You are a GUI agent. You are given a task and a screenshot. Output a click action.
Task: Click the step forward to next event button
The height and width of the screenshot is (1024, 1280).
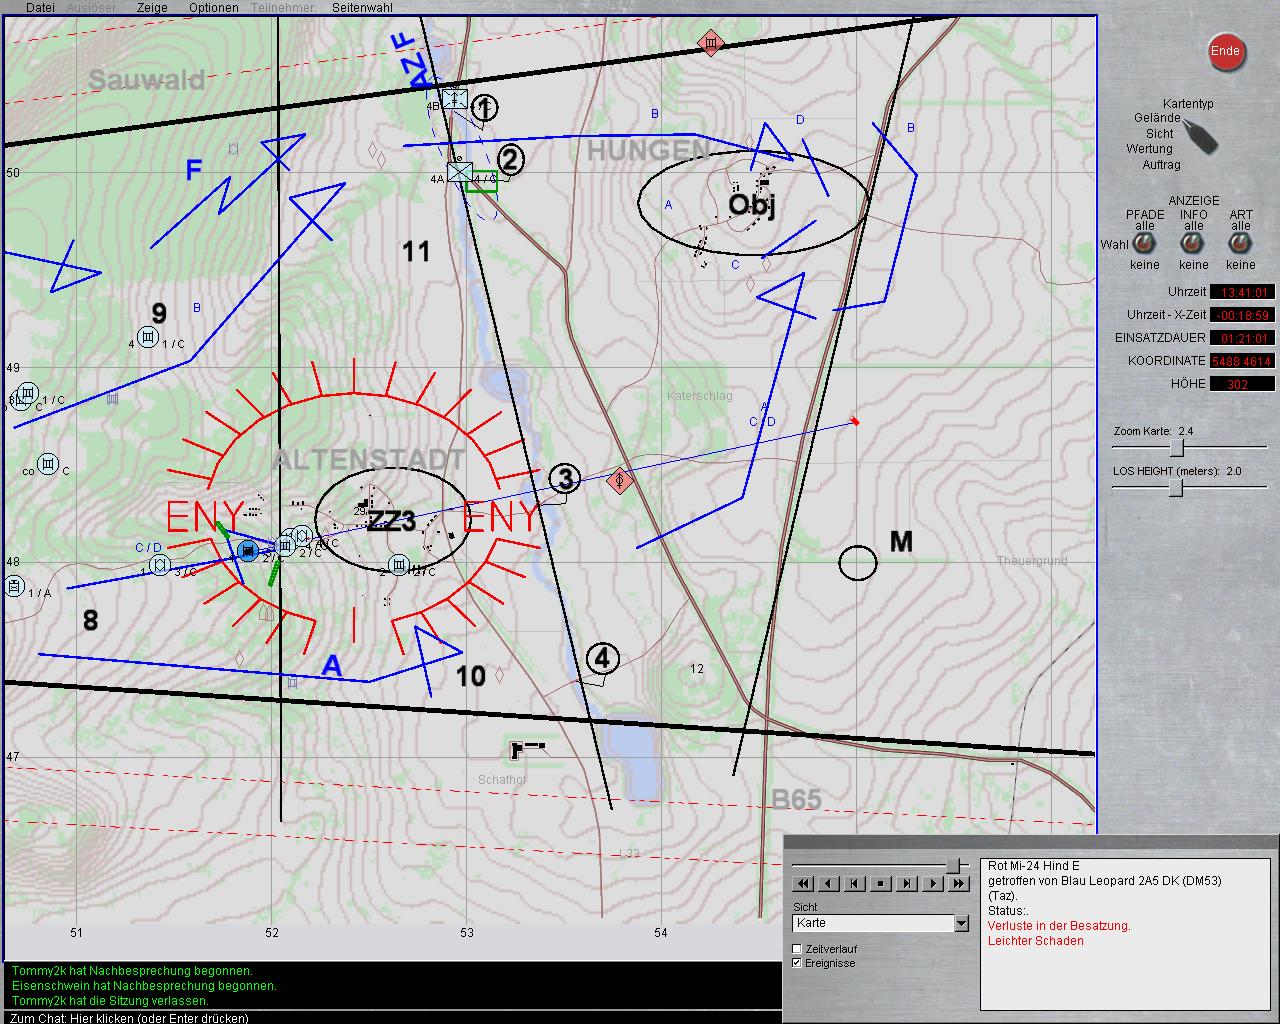[x=906, y=883]
